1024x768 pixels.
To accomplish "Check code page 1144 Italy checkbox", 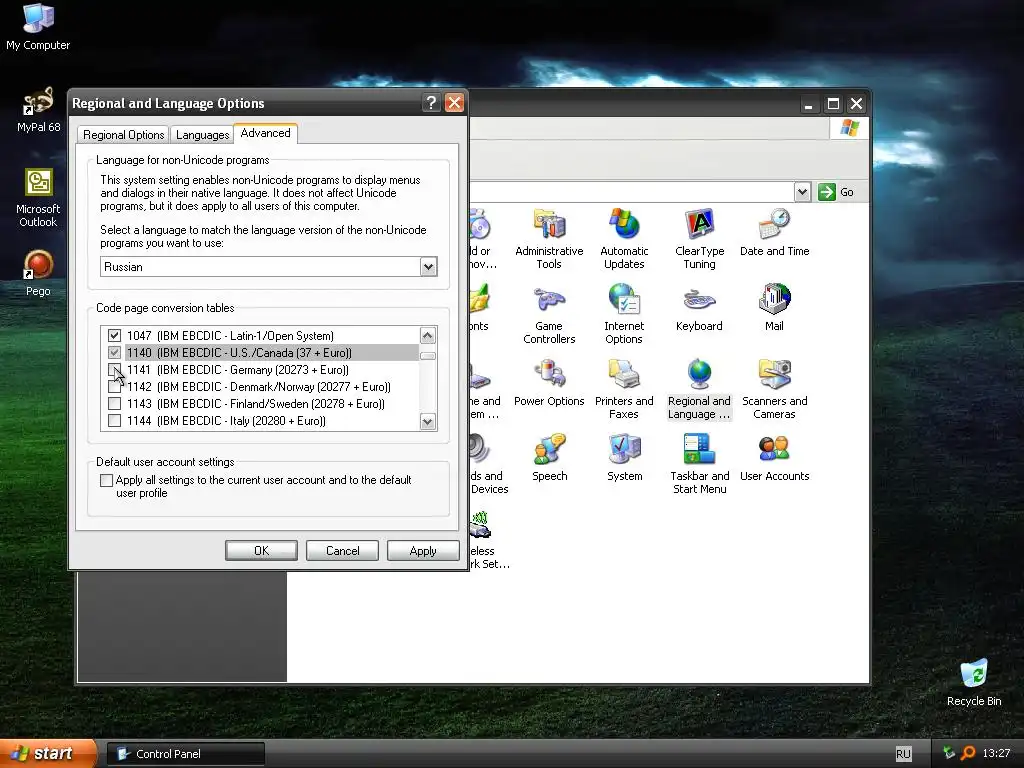I will pyautogui.click(x=114, y=420).
